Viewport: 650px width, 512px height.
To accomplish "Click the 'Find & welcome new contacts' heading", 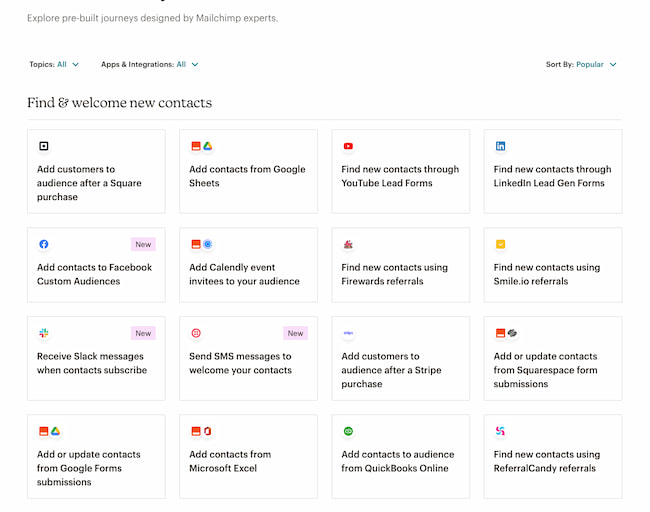I will coord(119,102).
